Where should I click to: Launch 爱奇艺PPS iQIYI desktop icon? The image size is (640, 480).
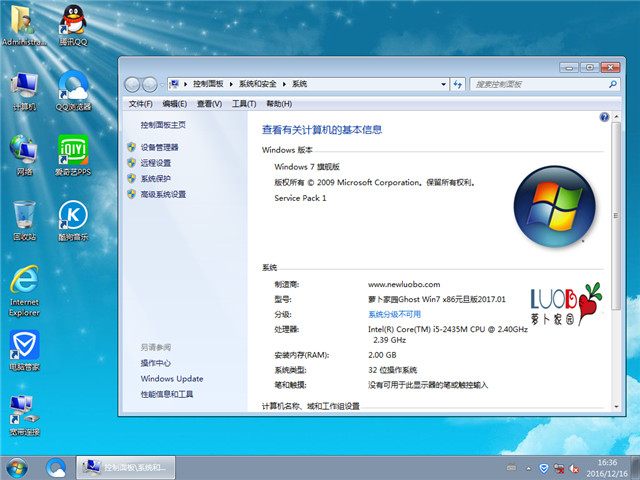(x=73, y=155)
